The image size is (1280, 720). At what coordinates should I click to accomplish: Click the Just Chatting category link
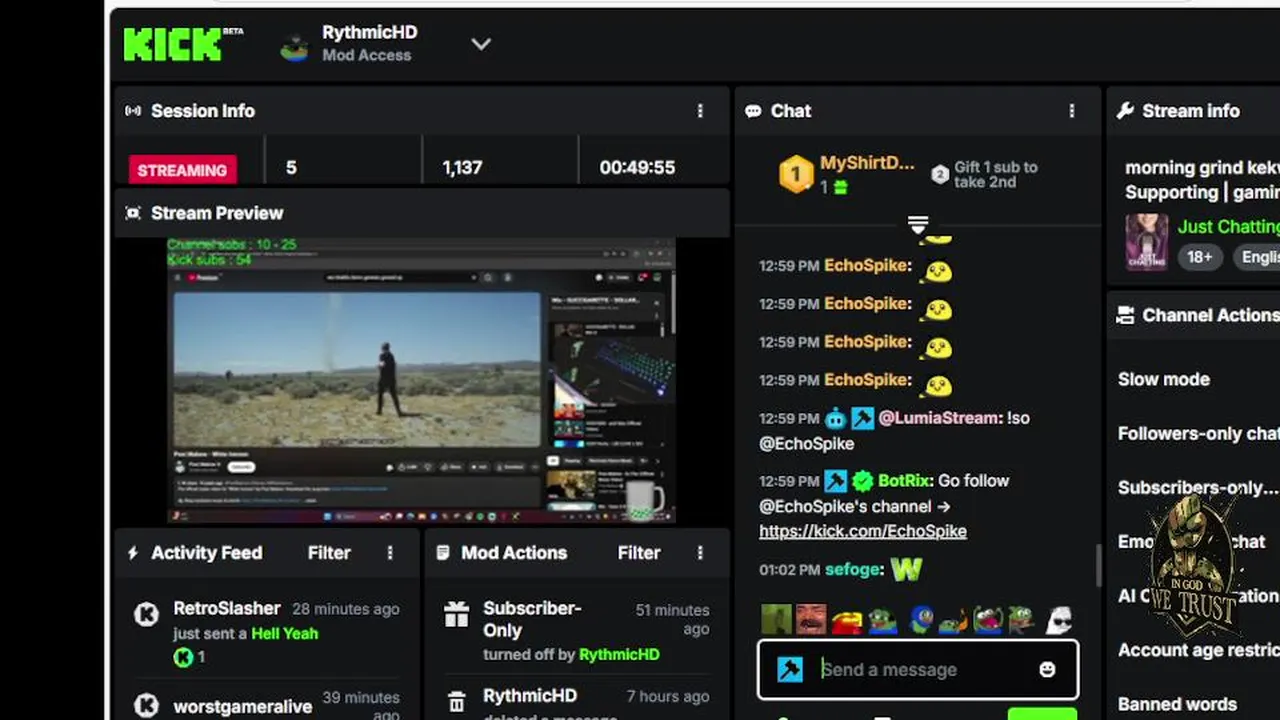(1228, 226)
